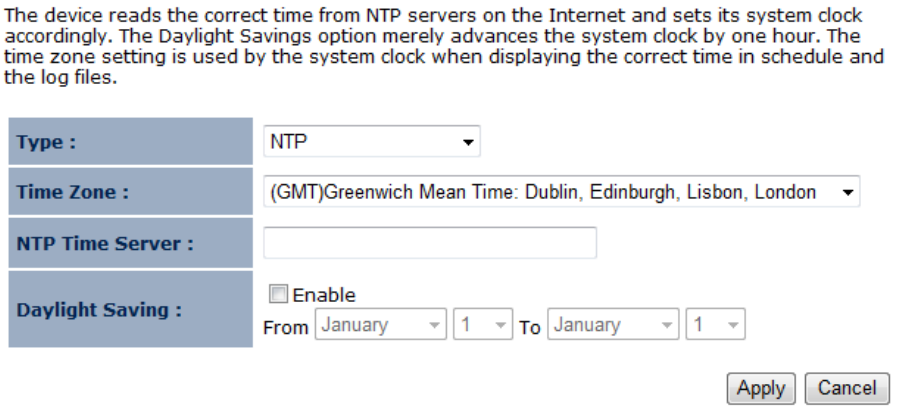Click the Type row label
Screen dimensions: 908x411
click(46, 142)
